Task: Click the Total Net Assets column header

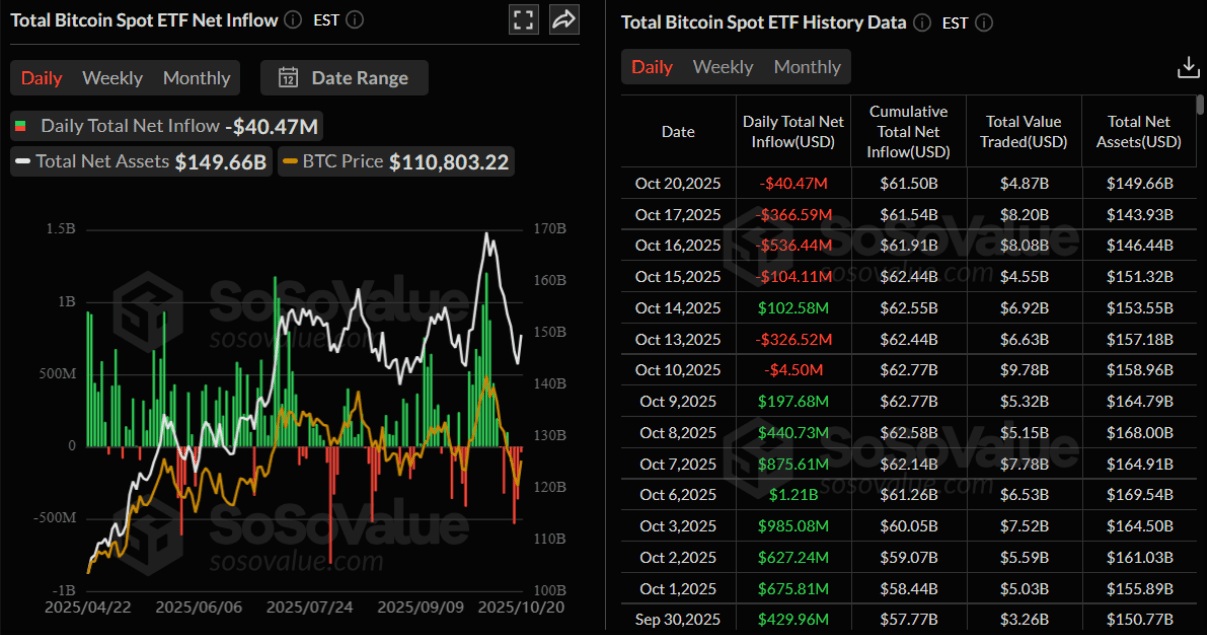Action: pos(1139,131)
